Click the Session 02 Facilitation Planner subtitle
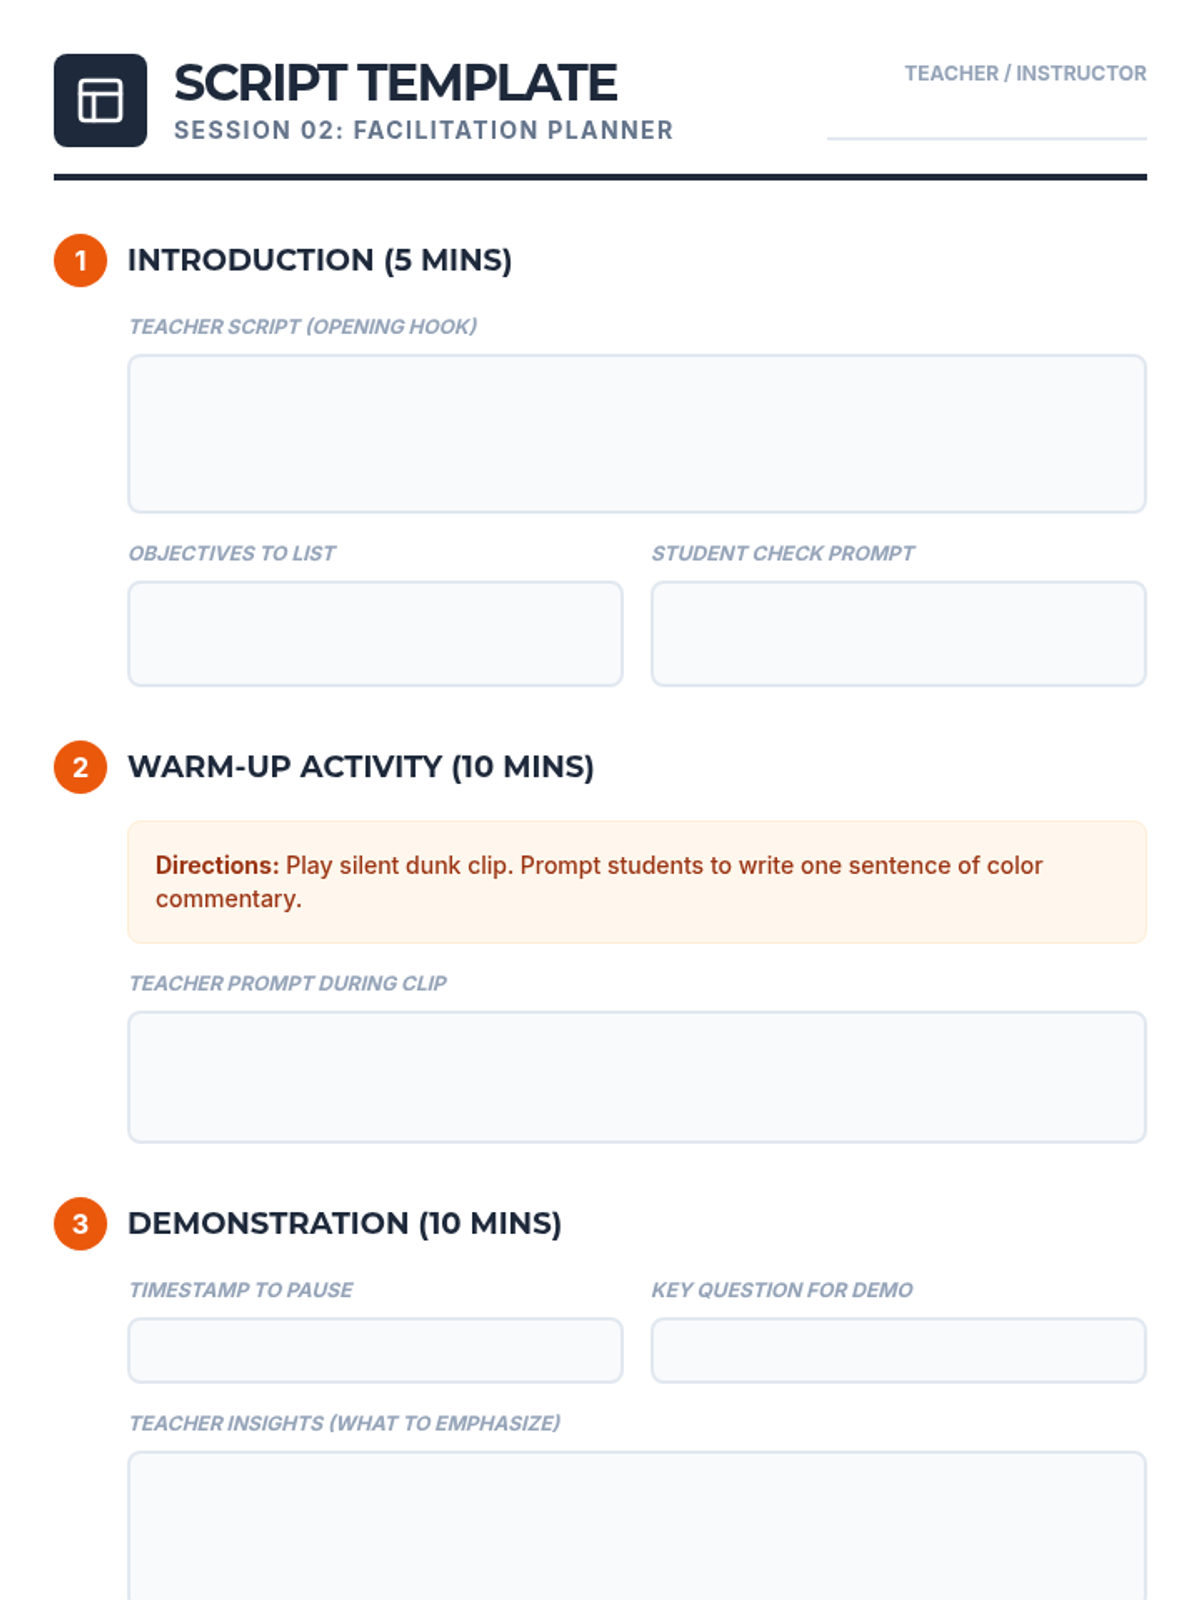The height and width of the screenshot is (1600, 1200). click(x=424, y=130)
